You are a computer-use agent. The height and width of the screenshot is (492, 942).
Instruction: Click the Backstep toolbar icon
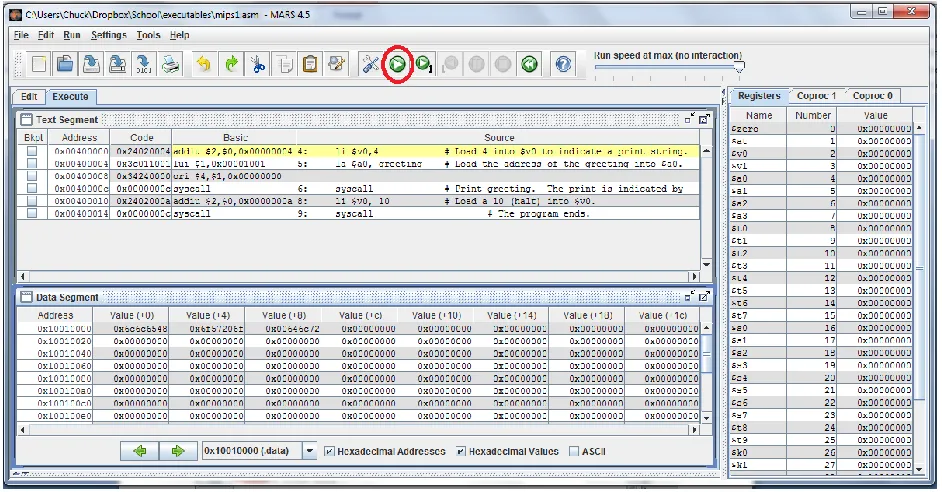[x=450, y=64]
